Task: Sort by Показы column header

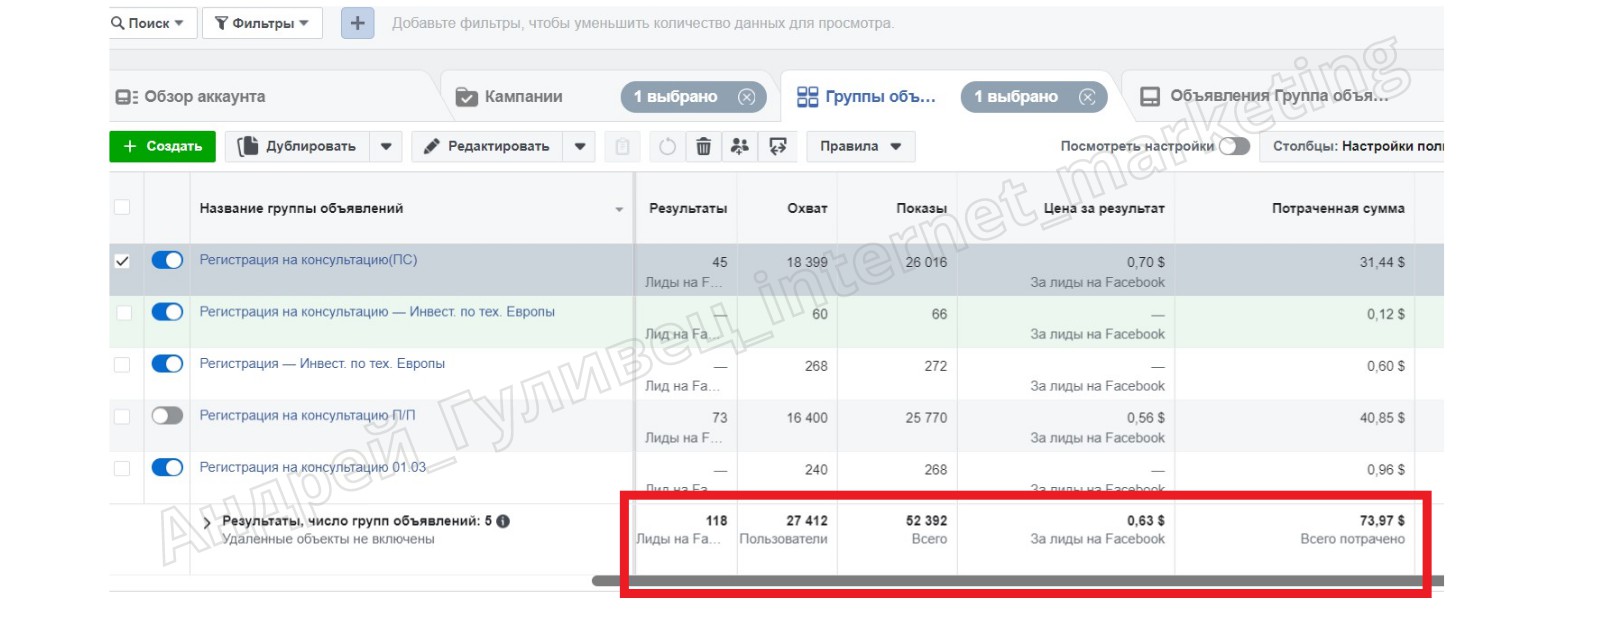Action: (921, 208)
